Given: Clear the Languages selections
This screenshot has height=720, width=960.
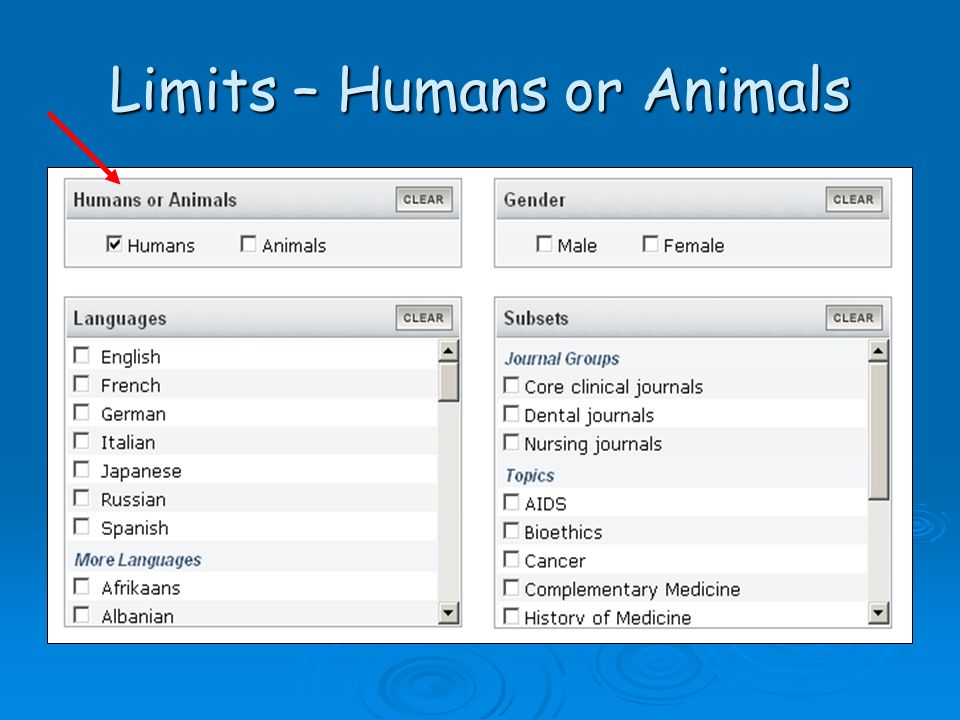Looking at the screenshot, I should click(x=424, y=318).
